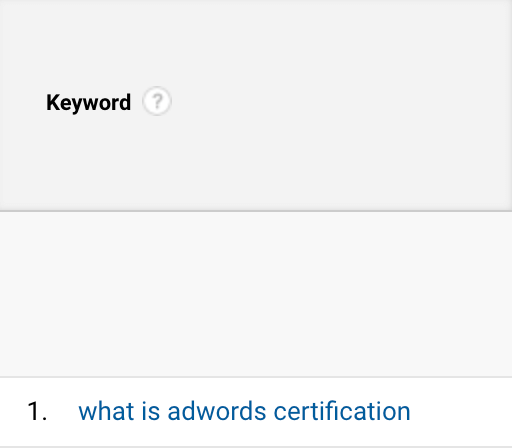Open the 'what is adwords certification' keyword link
This screenshot has height=448, width=512.
click(244, 411)
